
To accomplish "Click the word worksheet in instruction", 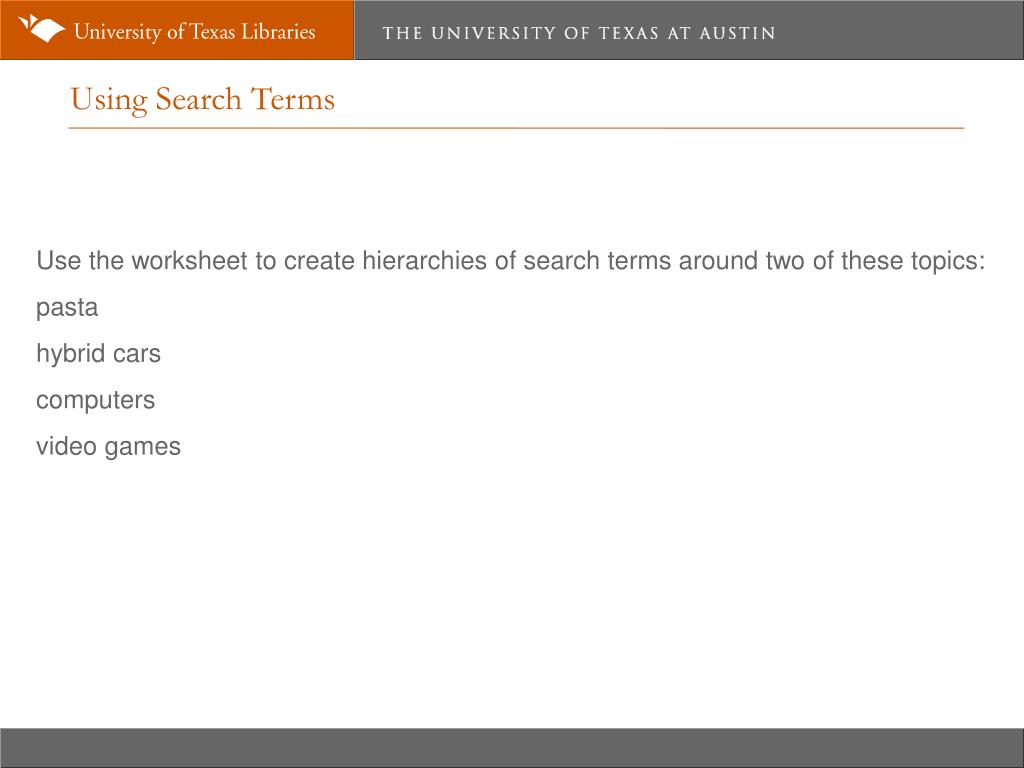I will click(189, 261).
